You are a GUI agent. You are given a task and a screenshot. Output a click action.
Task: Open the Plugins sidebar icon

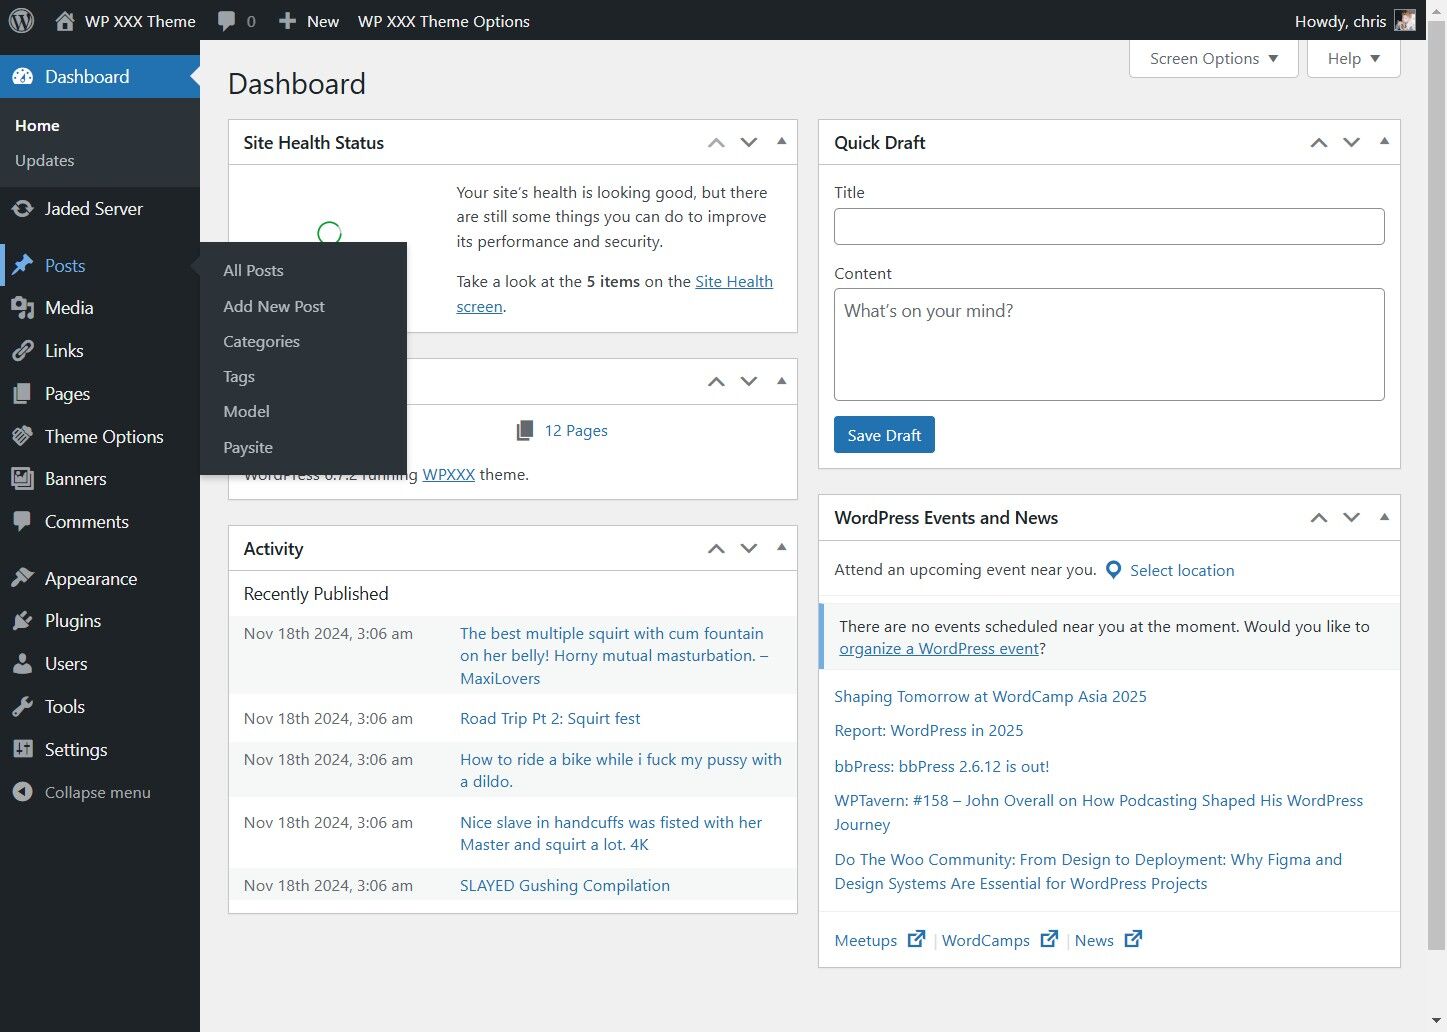pos(22,621)
